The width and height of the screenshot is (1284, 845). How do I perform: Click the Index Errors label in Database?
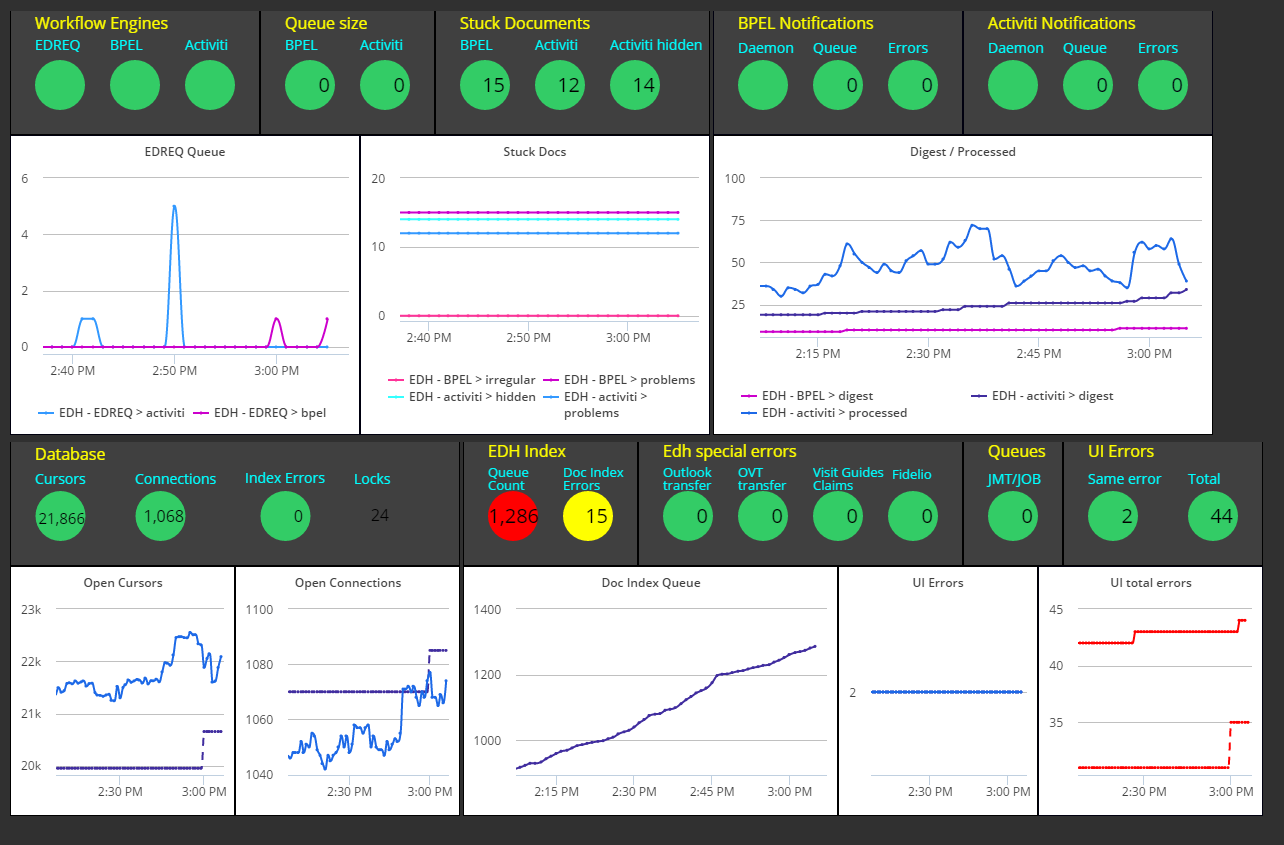(x=285, y=478)
